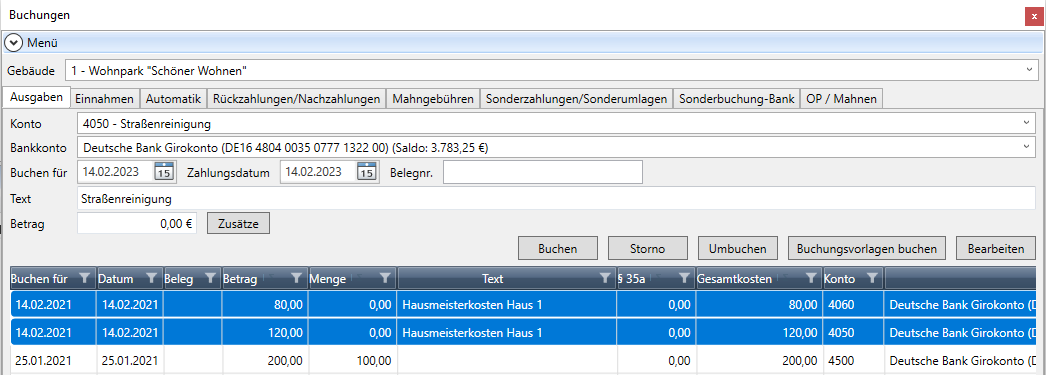
Task: Focus the Belegnr. input field
Action: pyautogui.click(x=543, y=172)
